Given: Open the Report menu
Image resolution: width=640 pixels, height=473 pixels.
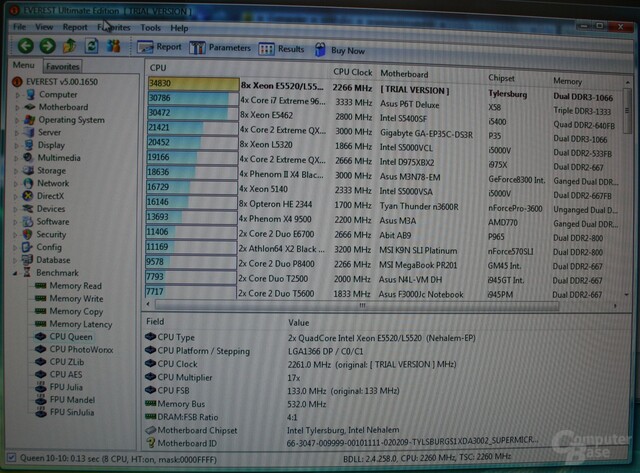Looking at the screenshot, I should [75, 27].
